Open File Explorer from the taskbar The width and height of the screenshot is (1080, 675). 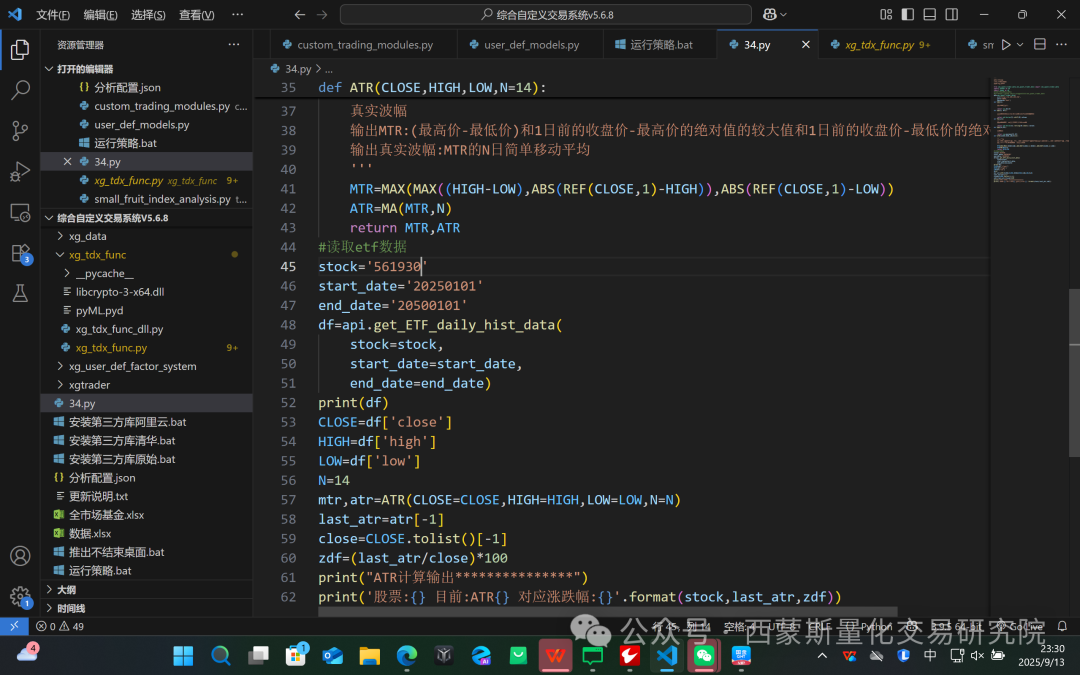pos(369,656)
